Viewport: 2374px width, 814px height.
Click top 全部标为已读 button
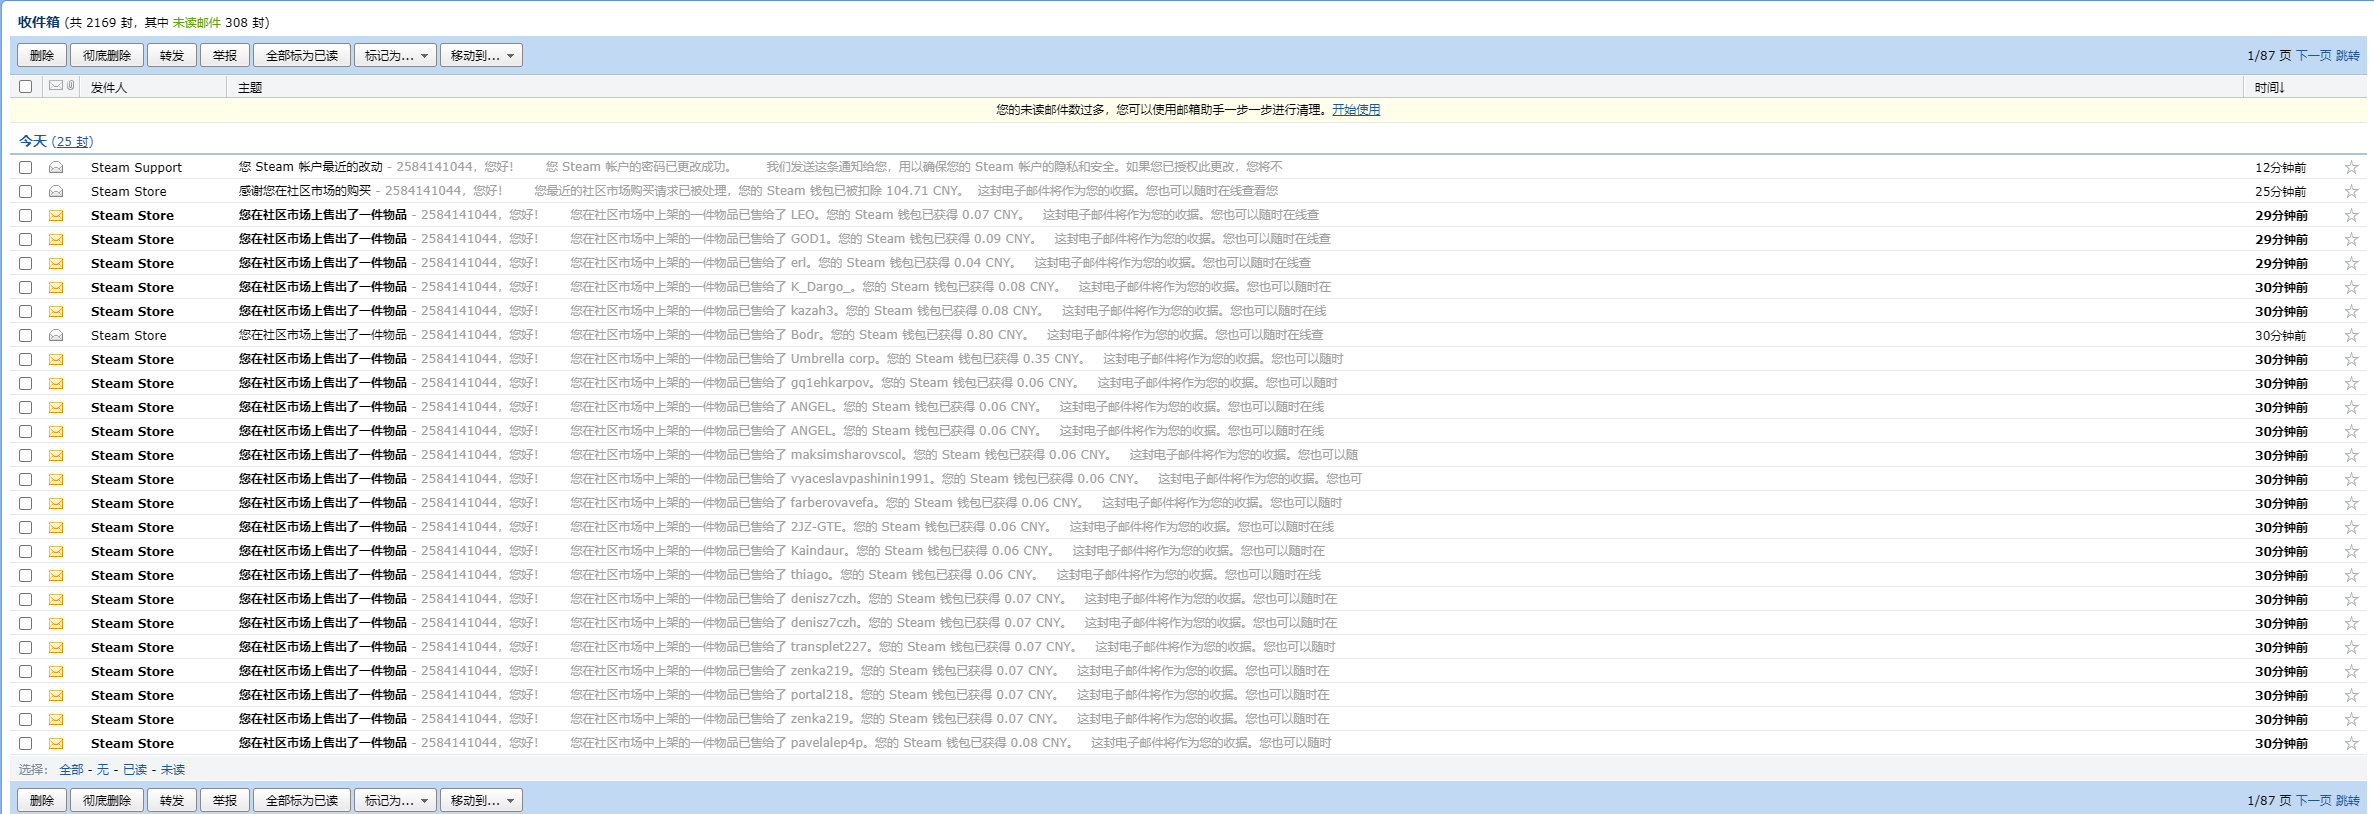click(x=302, y=56)
